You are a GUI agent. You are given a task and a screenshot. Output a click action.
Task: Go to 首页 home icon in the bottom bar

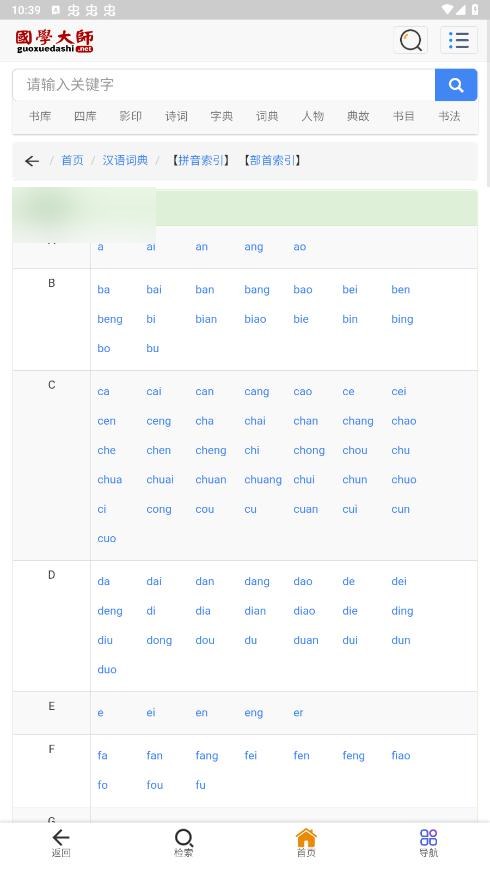pyautogui.click(x=306, y=843)
